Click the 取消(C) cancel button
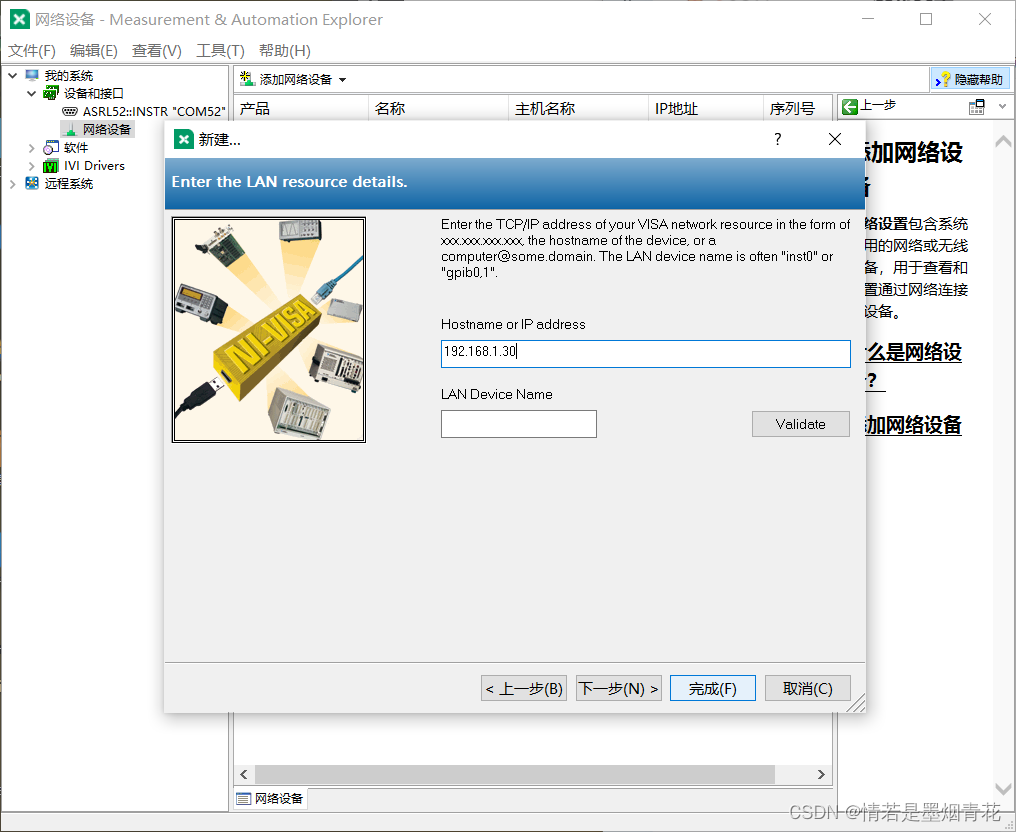This screenshot has width=1016, height=832. (807, 688)
